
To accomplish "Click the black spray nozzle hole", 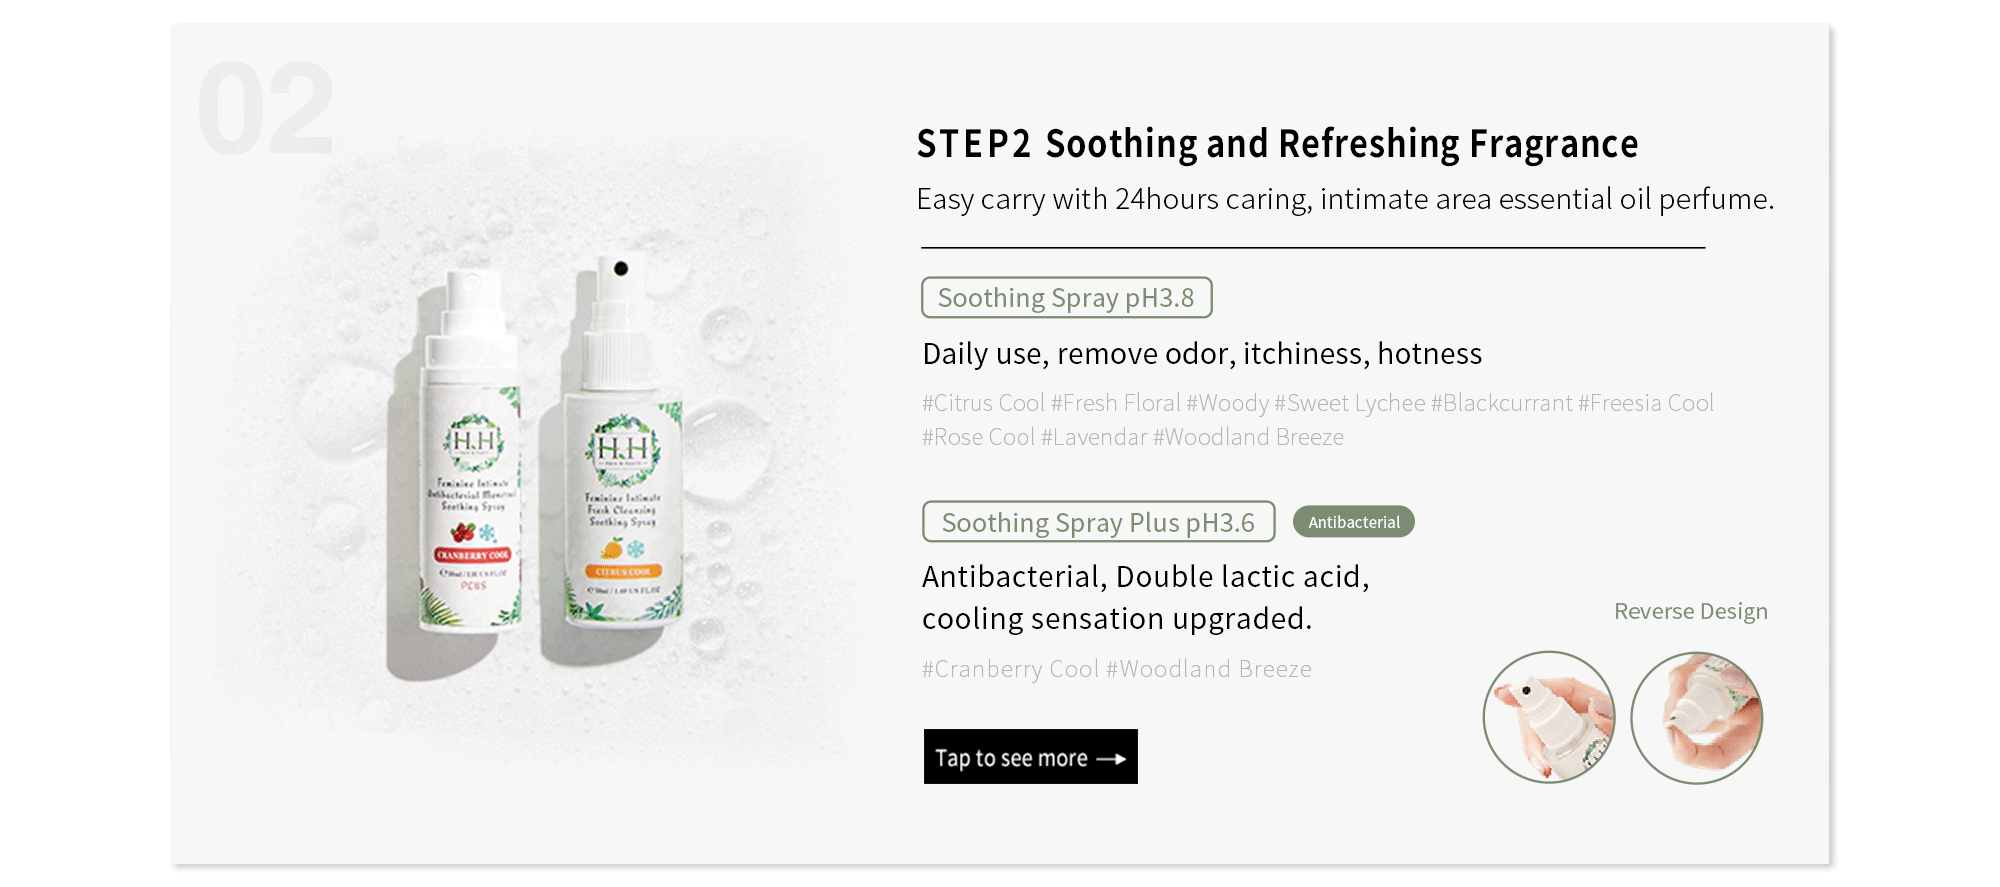I will (621, 268).
